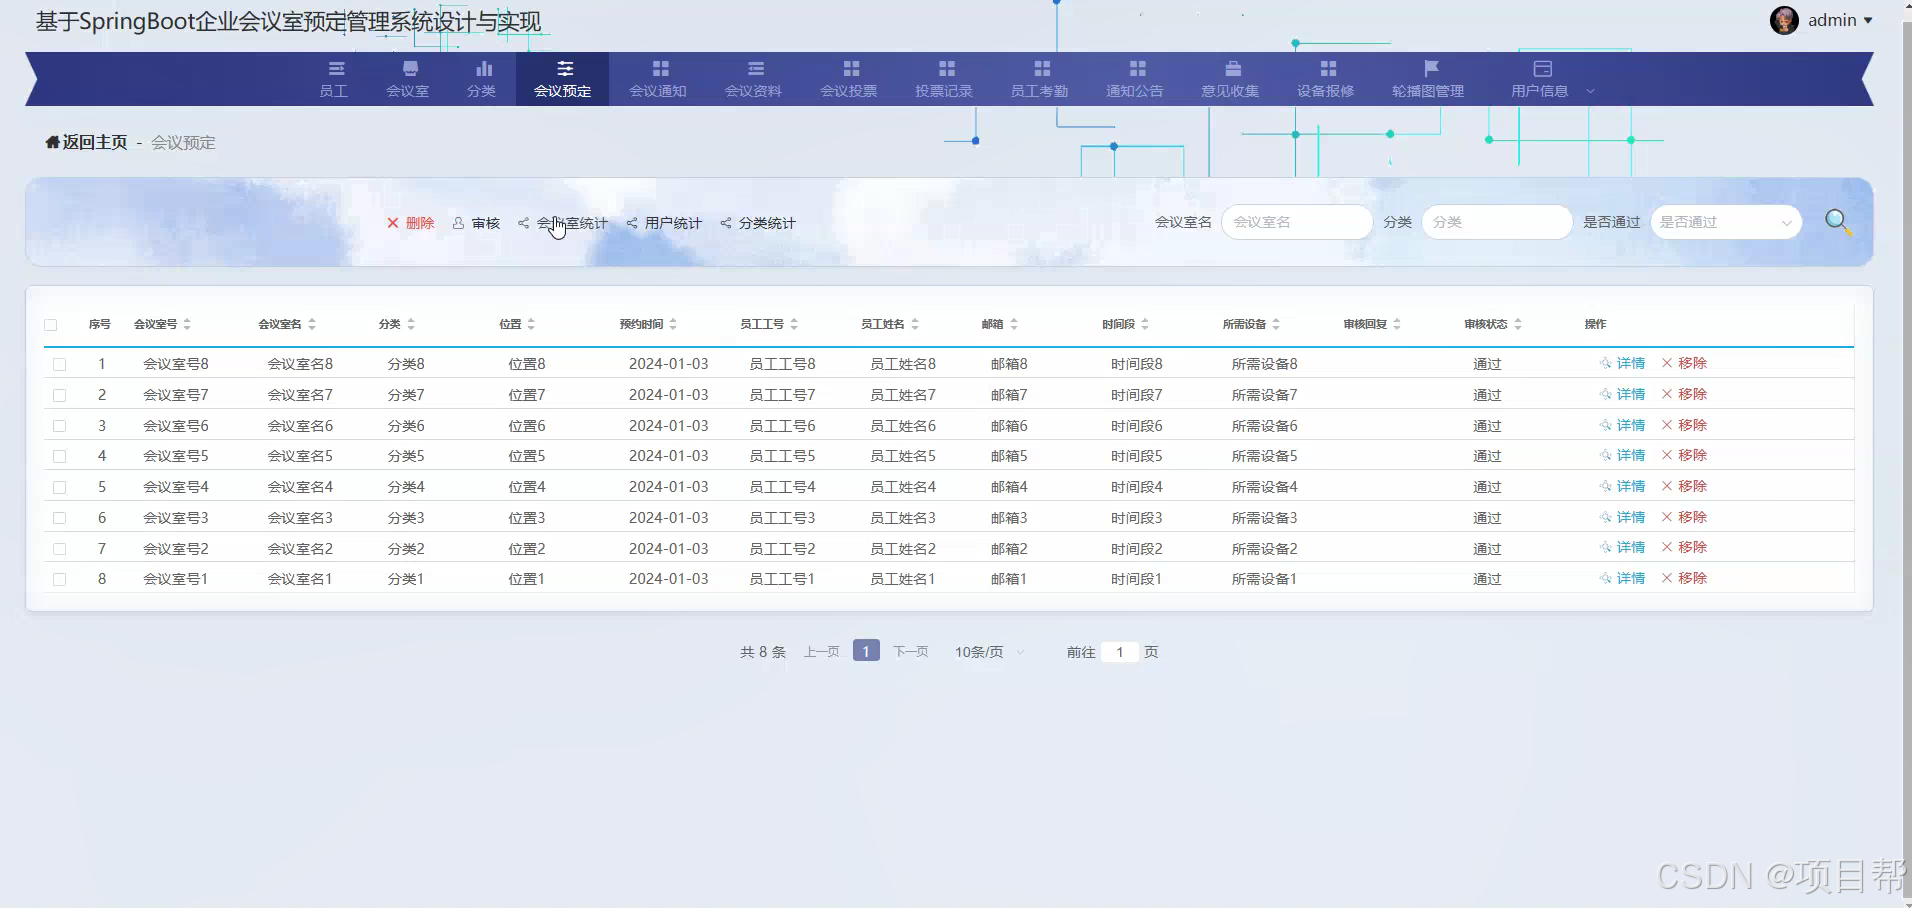The image size is (1912, 908).
Task: Check the row for 会议室号2
Action: click(60, 549)
